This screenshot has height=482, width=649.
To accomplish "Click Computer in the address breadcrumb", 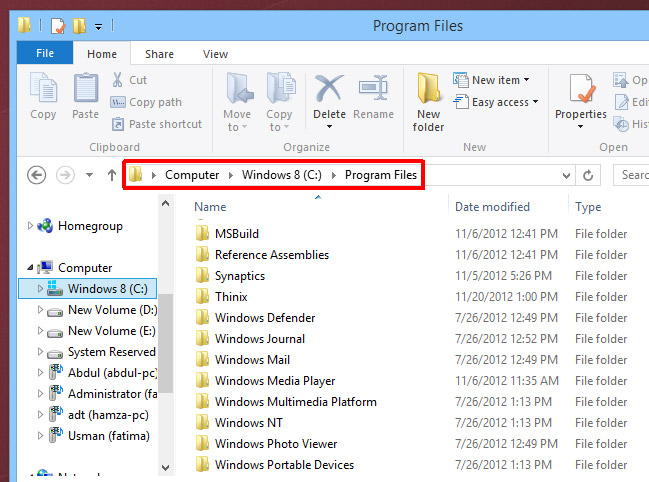I will coord(192,175).
